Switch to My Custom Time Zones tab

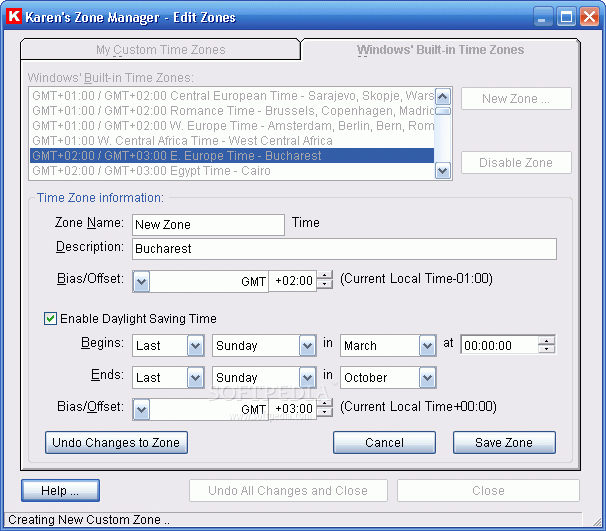pyautogui.click(x=160, y=49)
